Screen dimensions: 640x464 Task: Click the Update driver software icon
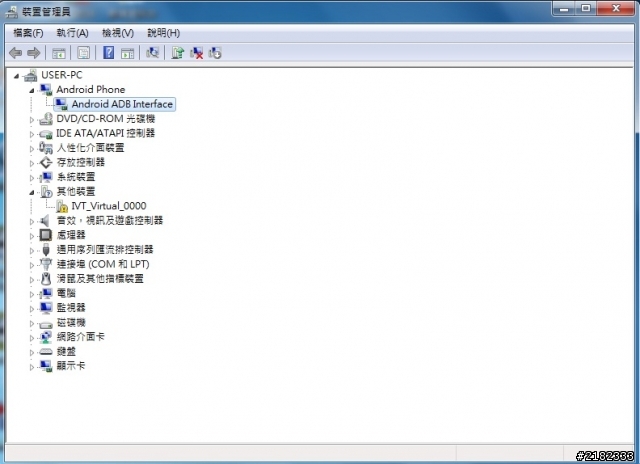click(x=178, y=53)
